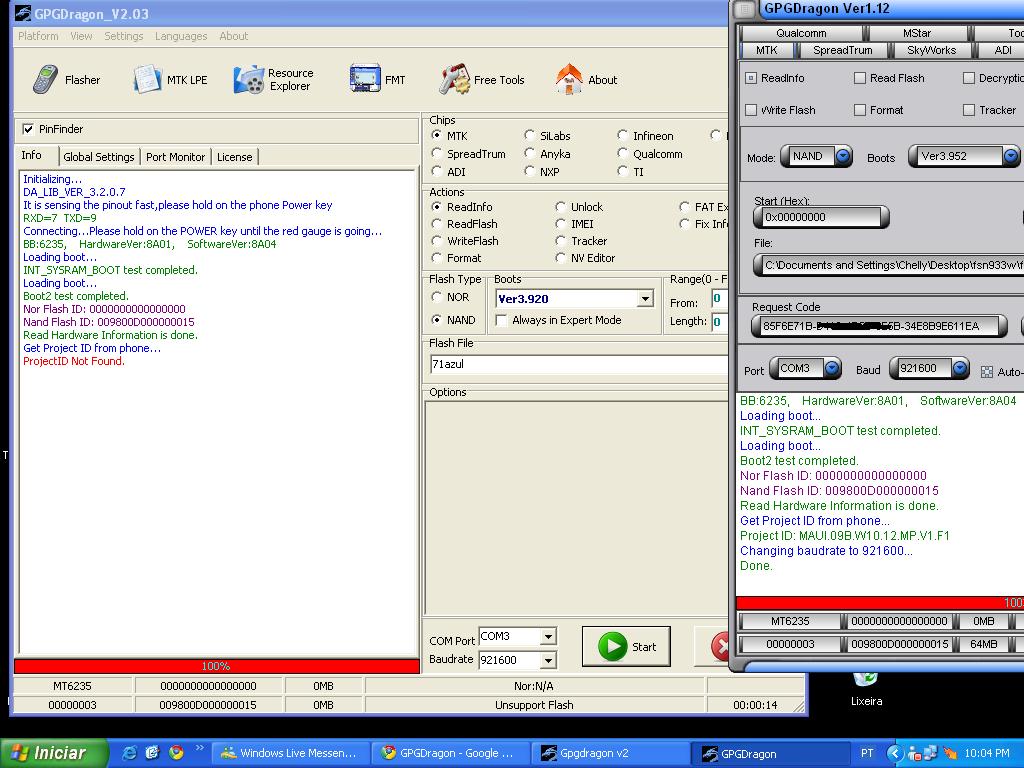Click the 10:04 PM taskbar clock
This screenshot has height=768, width=1024.
(x=987, y=753)
